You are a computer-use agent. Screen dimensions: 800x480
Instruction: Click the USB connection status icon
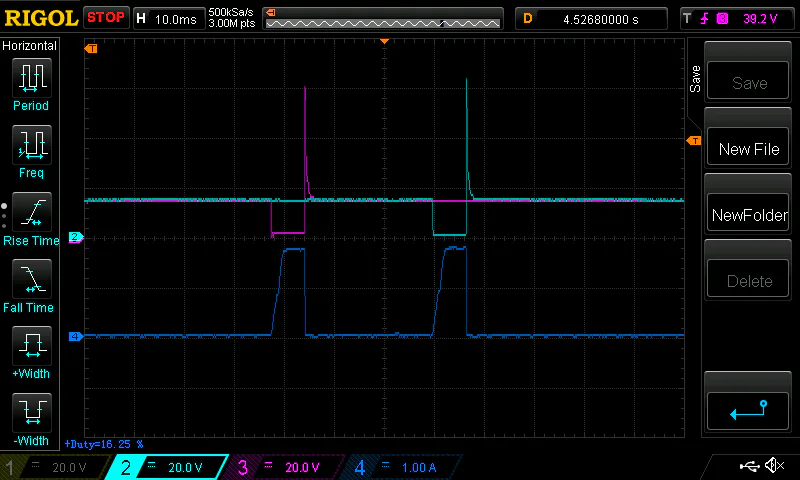(749, 466)
